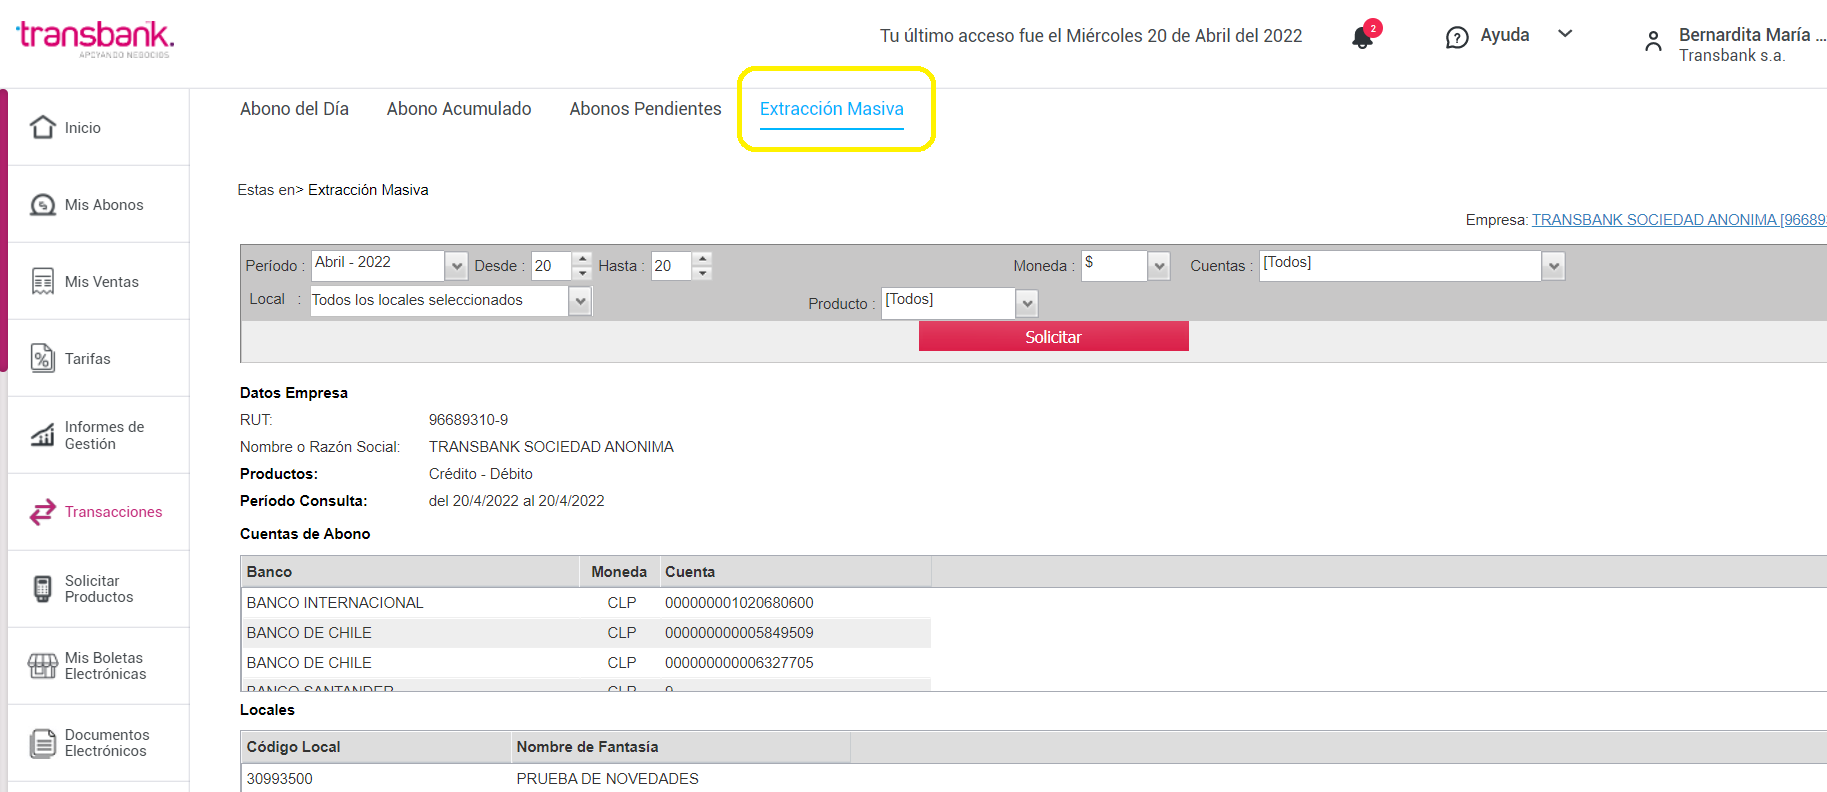Click the Transacciones arrows icon
Viewport: 1827px width, 792px height.
coord(43,512)
